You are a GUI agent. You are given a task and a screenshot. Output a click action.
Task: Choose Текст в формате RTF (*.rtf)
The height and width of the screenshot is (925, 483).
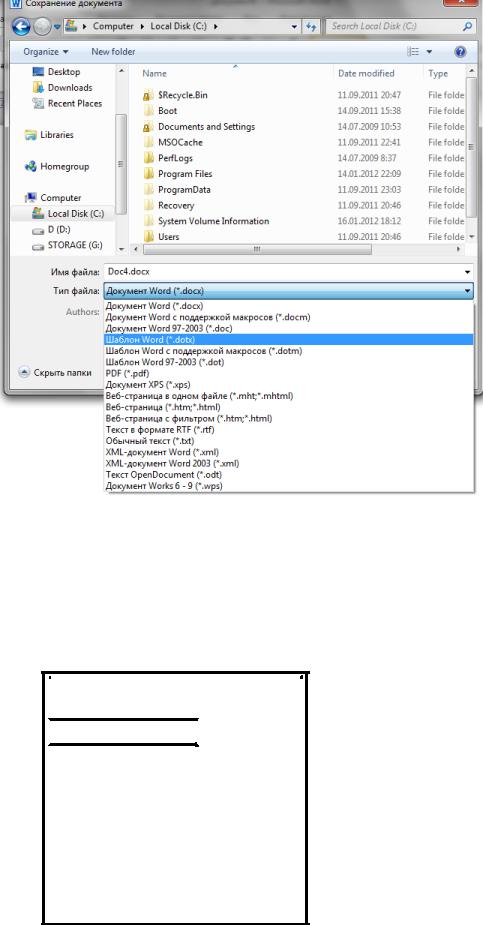(x=289, y=429)
